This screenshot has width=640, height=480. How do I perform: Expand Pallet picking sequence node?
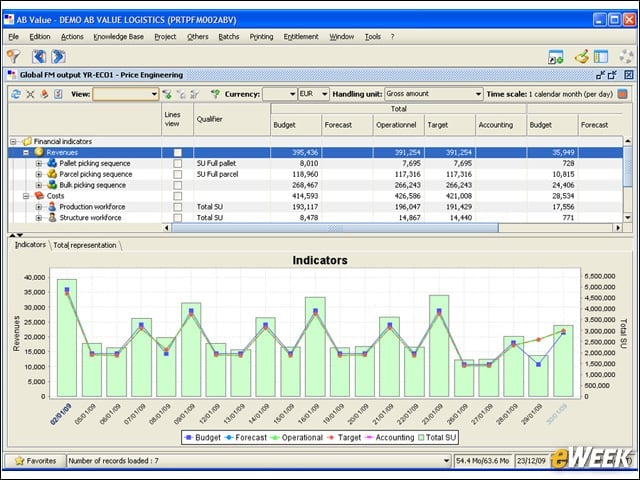point(38,163)
